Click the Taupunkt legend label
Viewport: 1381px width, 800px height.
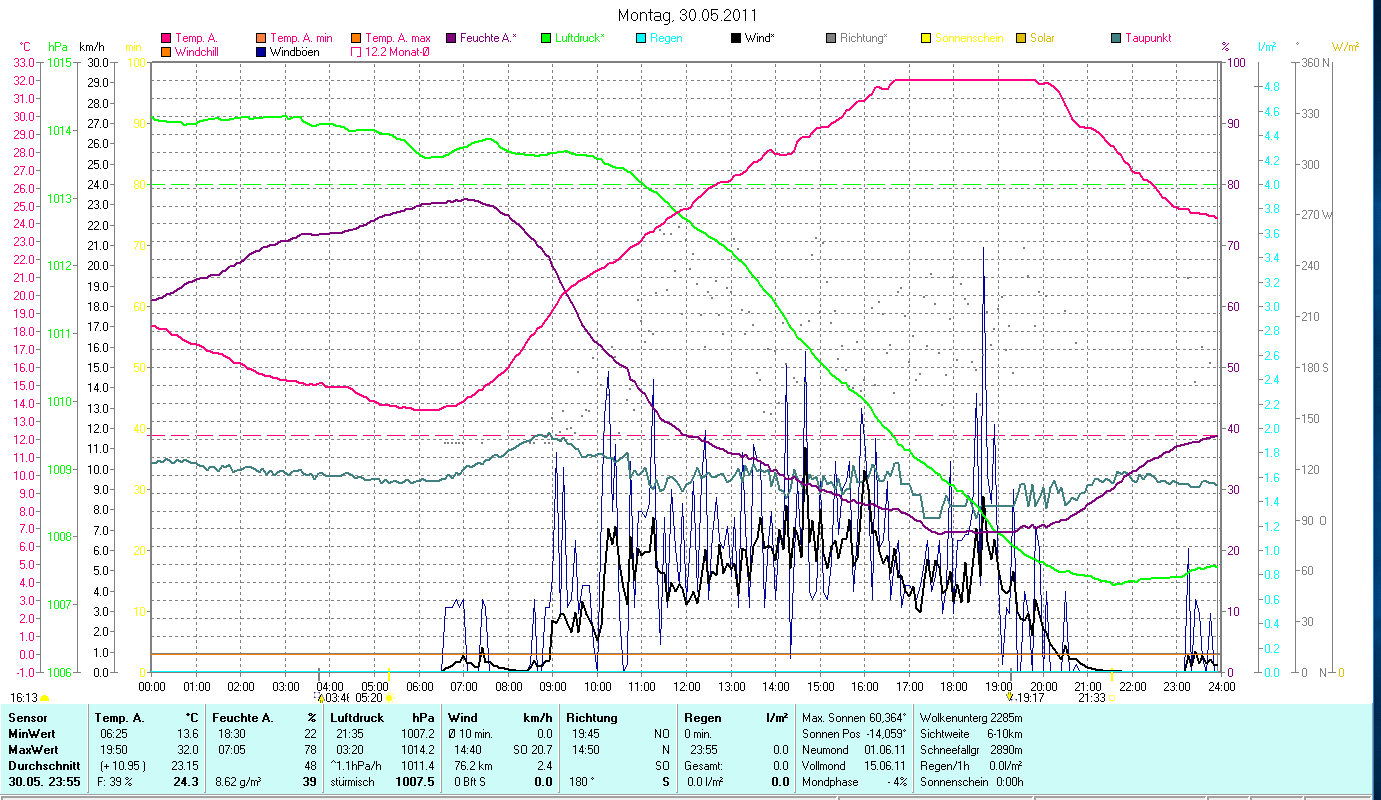1147,38
